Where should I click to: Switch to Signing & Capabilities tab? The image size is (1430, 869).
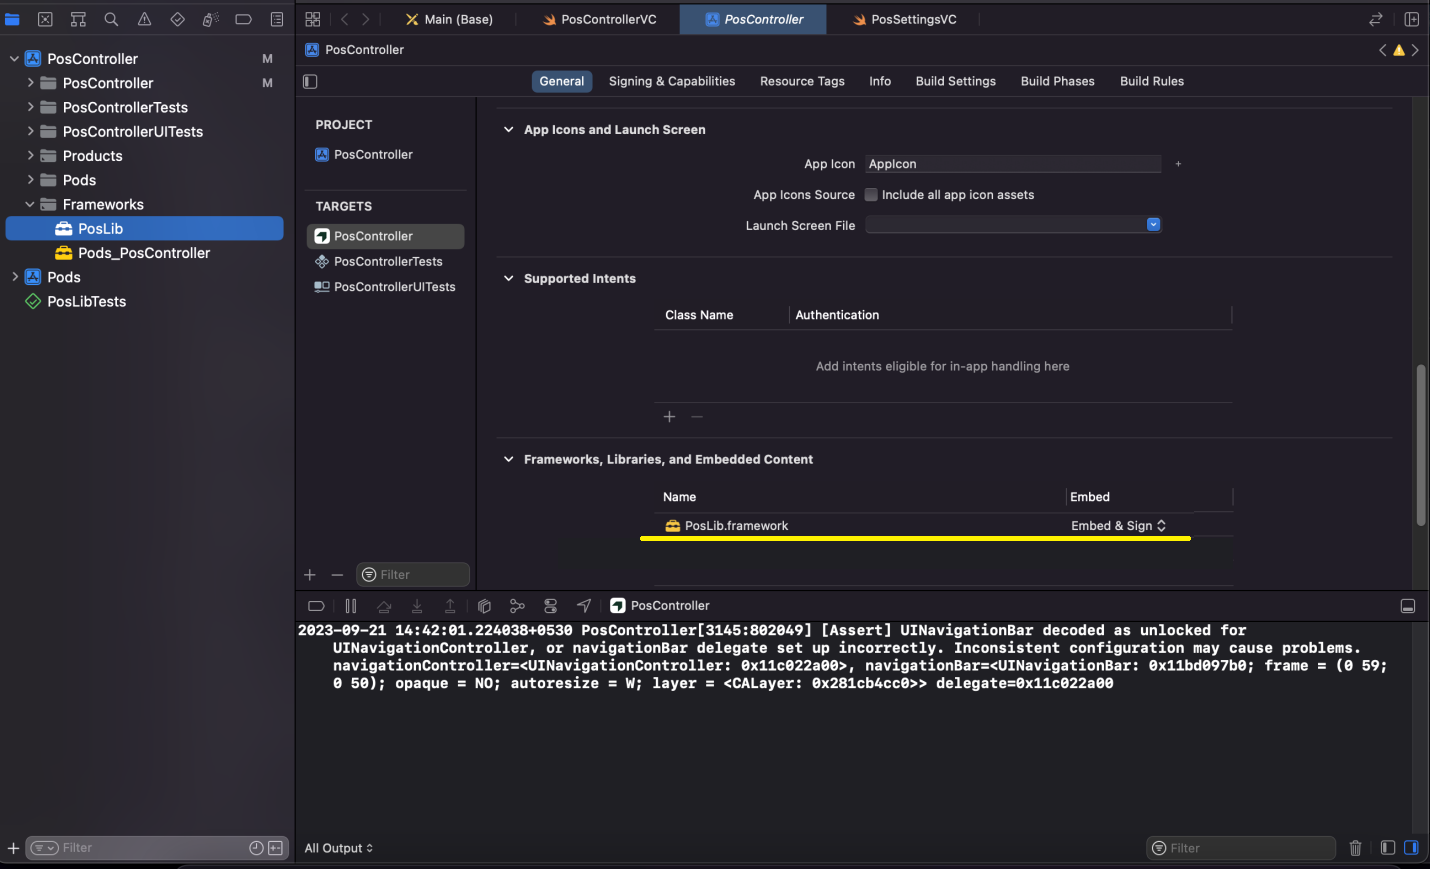pyautogui.click(x=672, y=82)
